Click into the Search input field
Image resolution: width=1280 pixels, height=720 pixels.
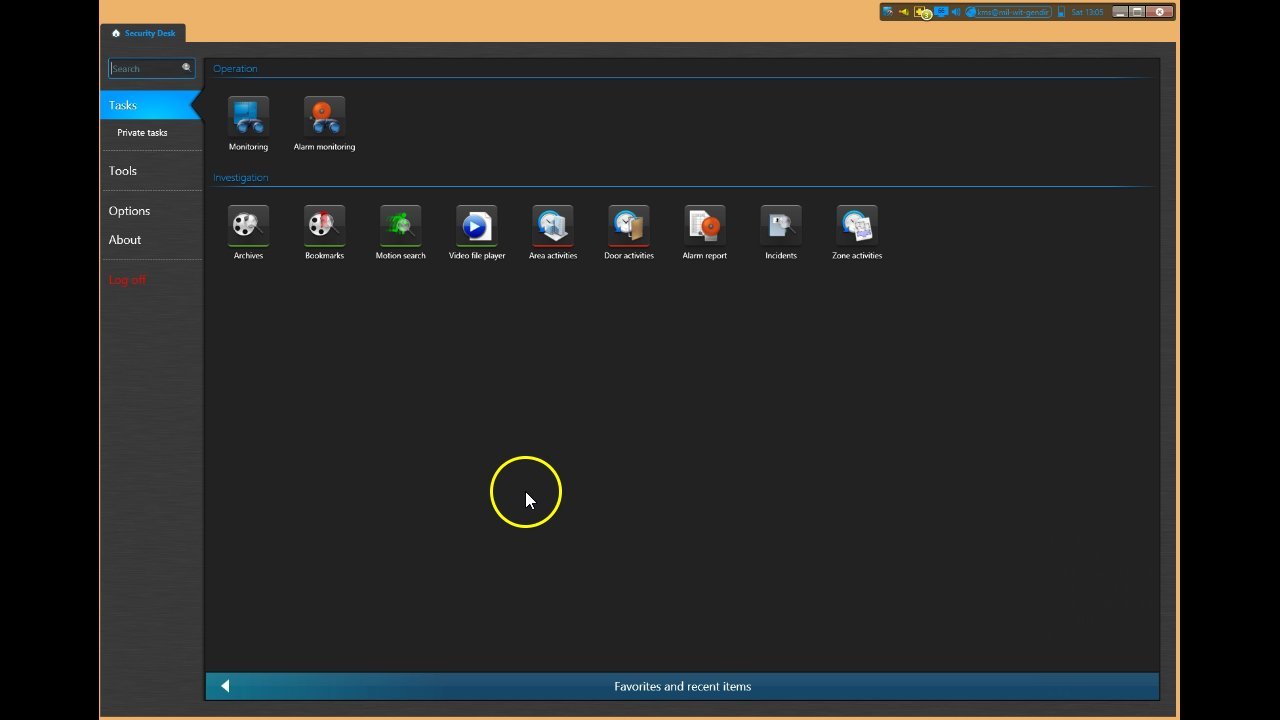pos(144,69)
